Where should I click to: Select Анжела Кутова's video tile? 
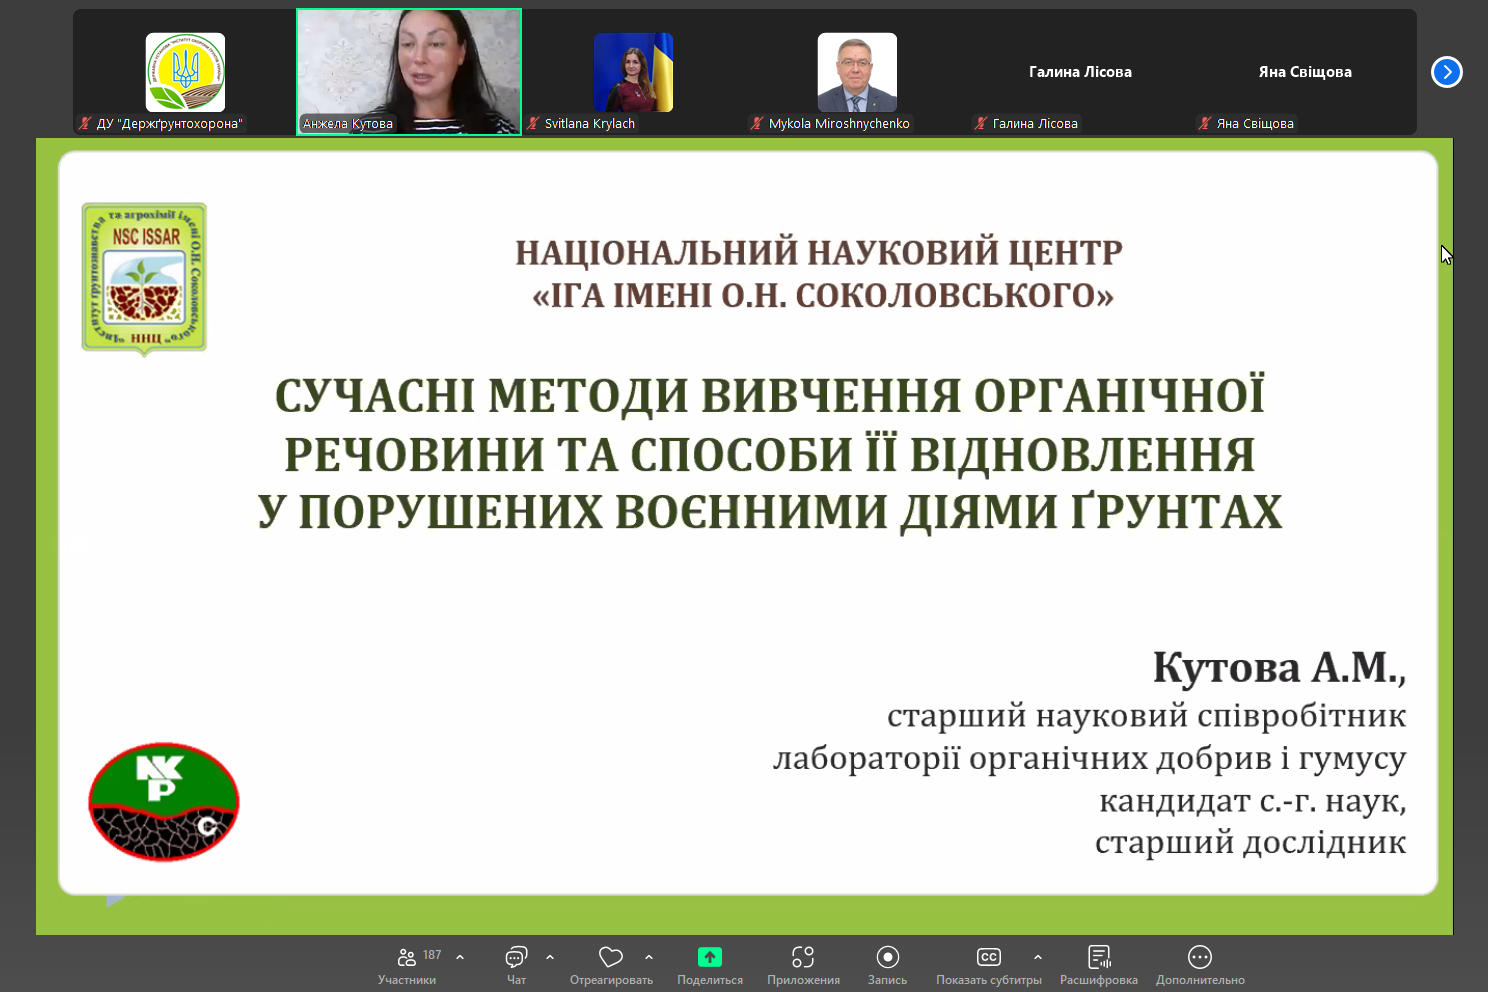tap(409, 72)
